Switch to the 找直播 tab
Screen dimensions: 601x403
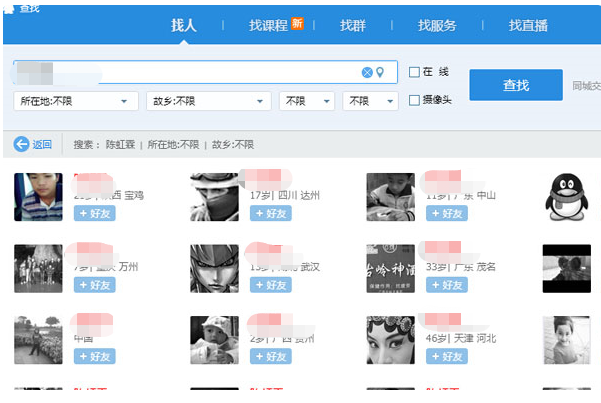pos(528,26)
